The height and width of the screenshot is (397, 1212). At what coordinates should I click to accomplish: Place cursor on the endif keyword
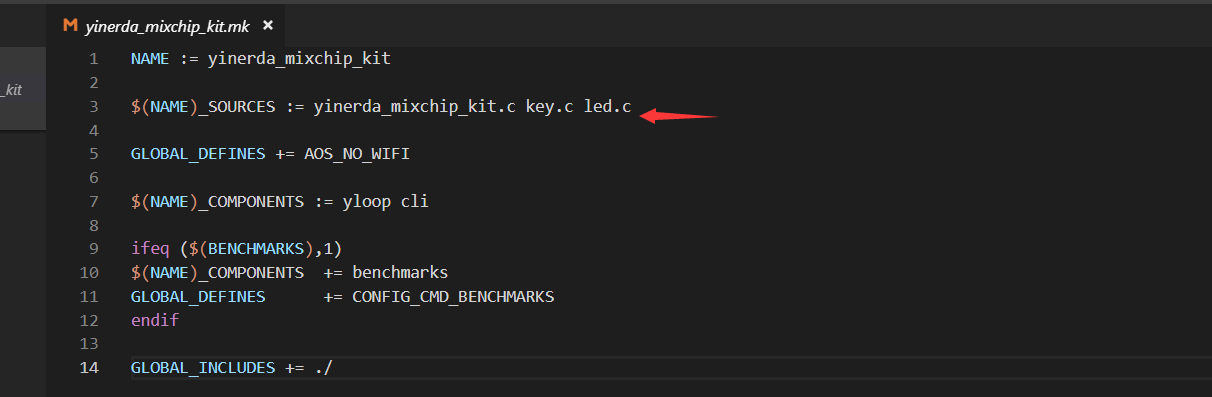pyautogui.click(x=155, y=321)
